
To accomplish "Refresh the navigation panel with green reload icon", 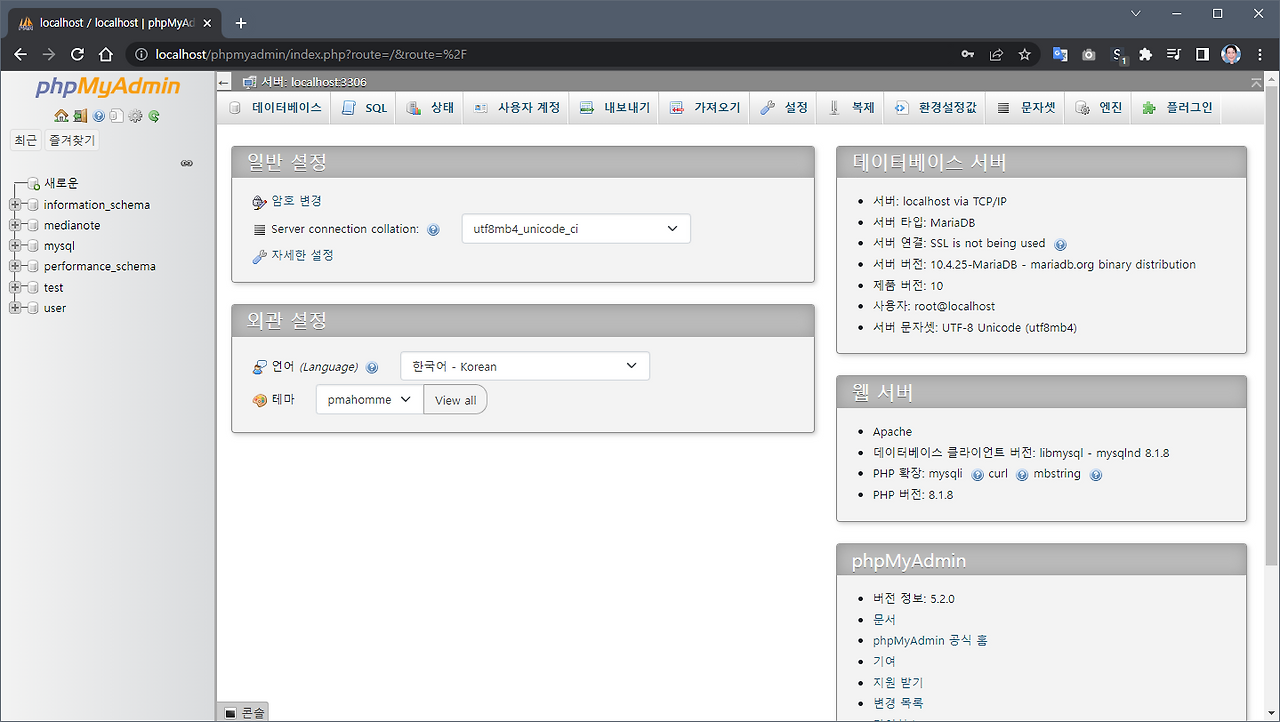I will pos(154,116).
